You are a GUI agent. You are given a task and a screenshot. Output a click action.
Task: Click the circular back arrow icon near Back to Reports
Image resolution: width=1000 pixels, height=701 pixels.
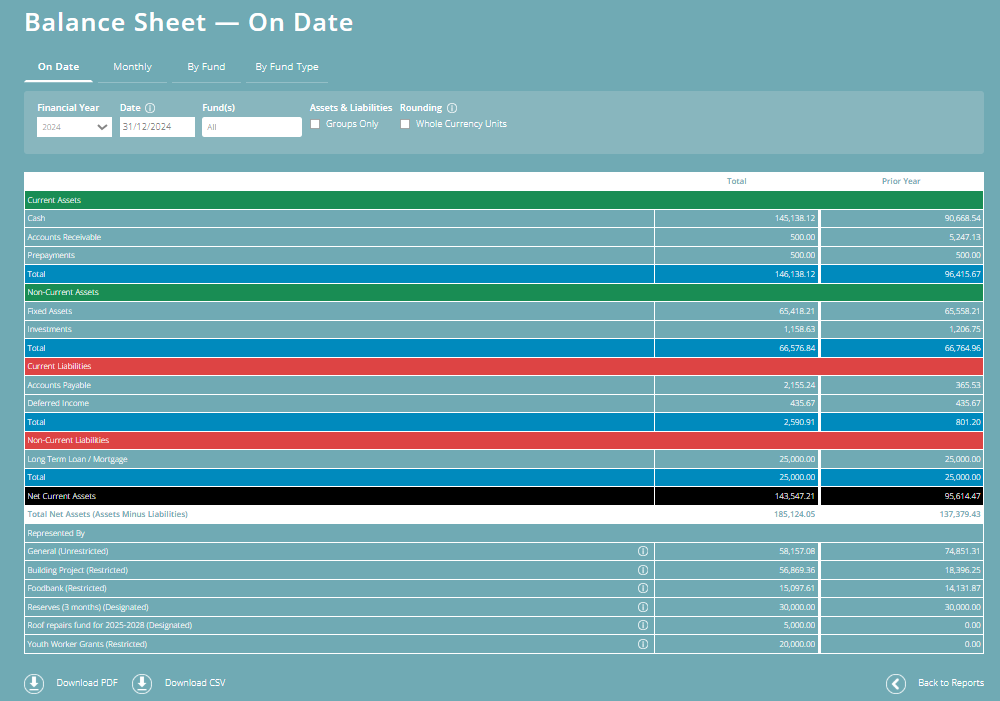(x=895, y=683)
